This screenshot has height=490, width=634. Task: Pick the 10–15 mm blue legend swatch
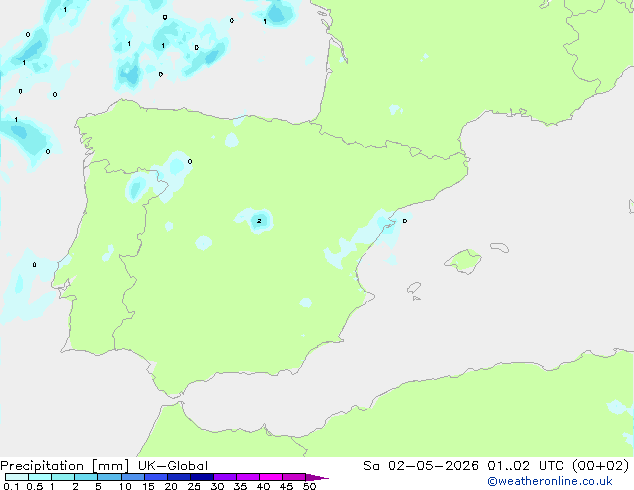[x=132, y=477]
